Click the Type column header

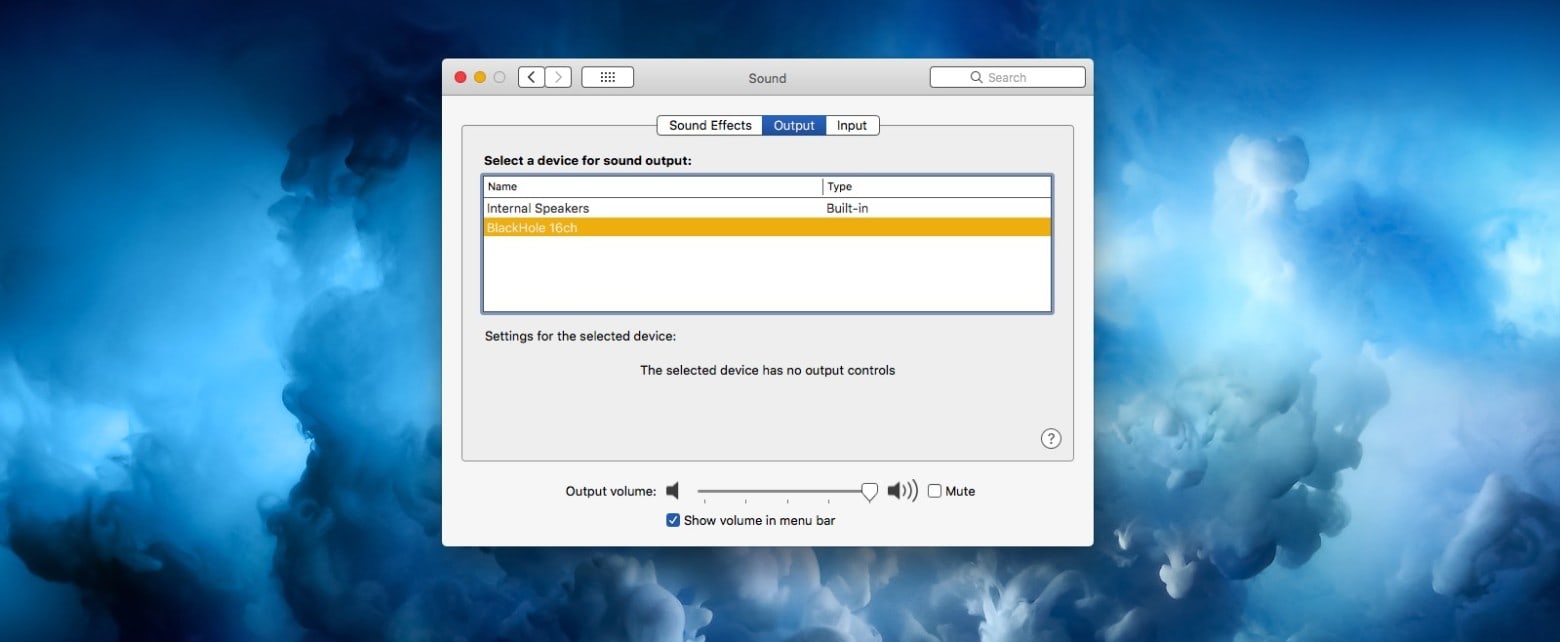pos(936,187)
